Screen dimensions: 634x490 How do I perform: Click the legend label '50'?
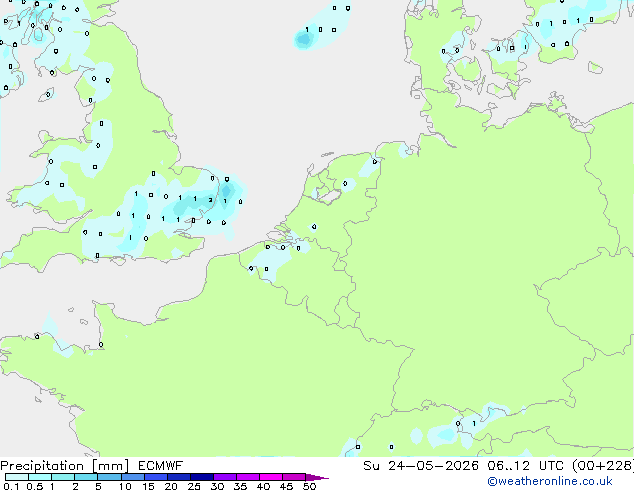click(x=310, y=486)
